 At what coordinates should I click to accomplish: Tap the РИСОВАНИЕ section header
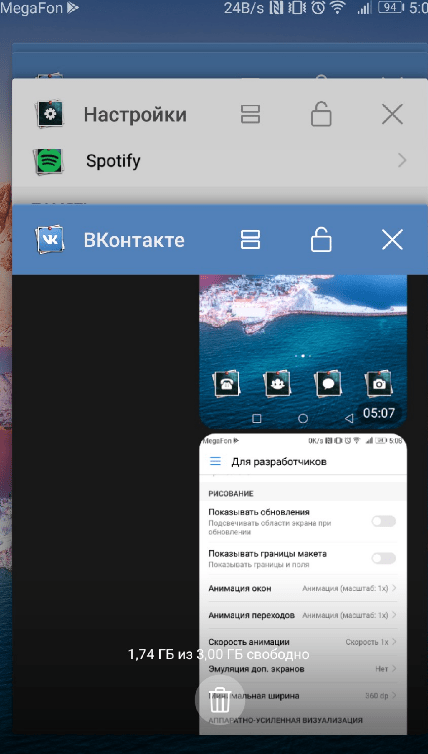click(x=231, y=494)
